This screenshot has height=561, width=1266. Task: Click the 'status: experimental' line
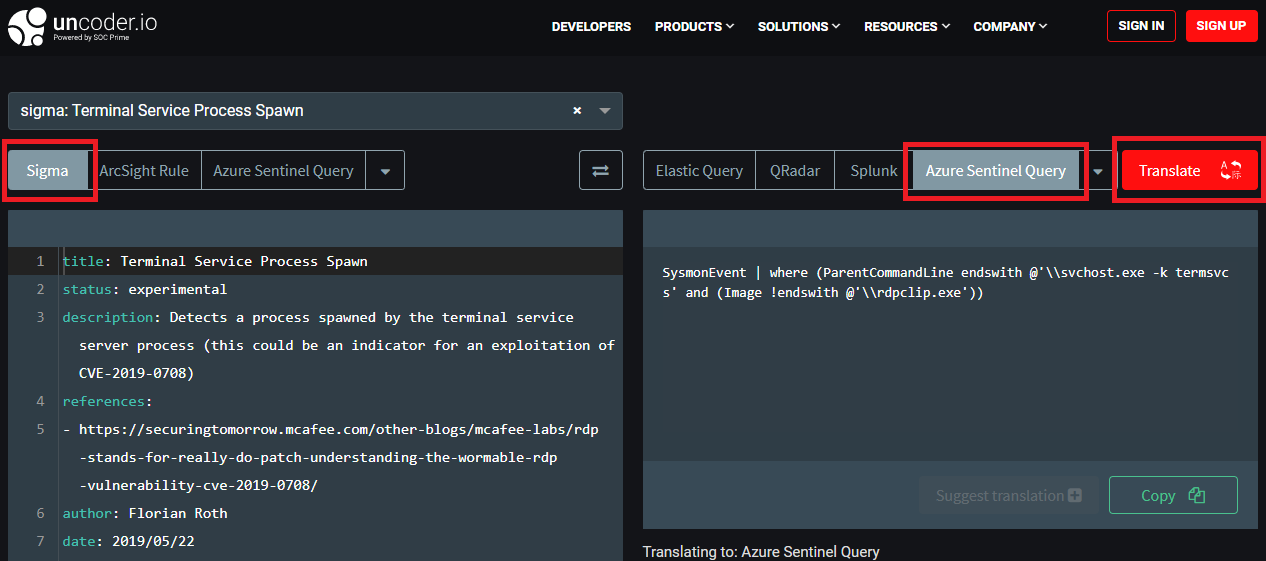click(x=145, y=289)
